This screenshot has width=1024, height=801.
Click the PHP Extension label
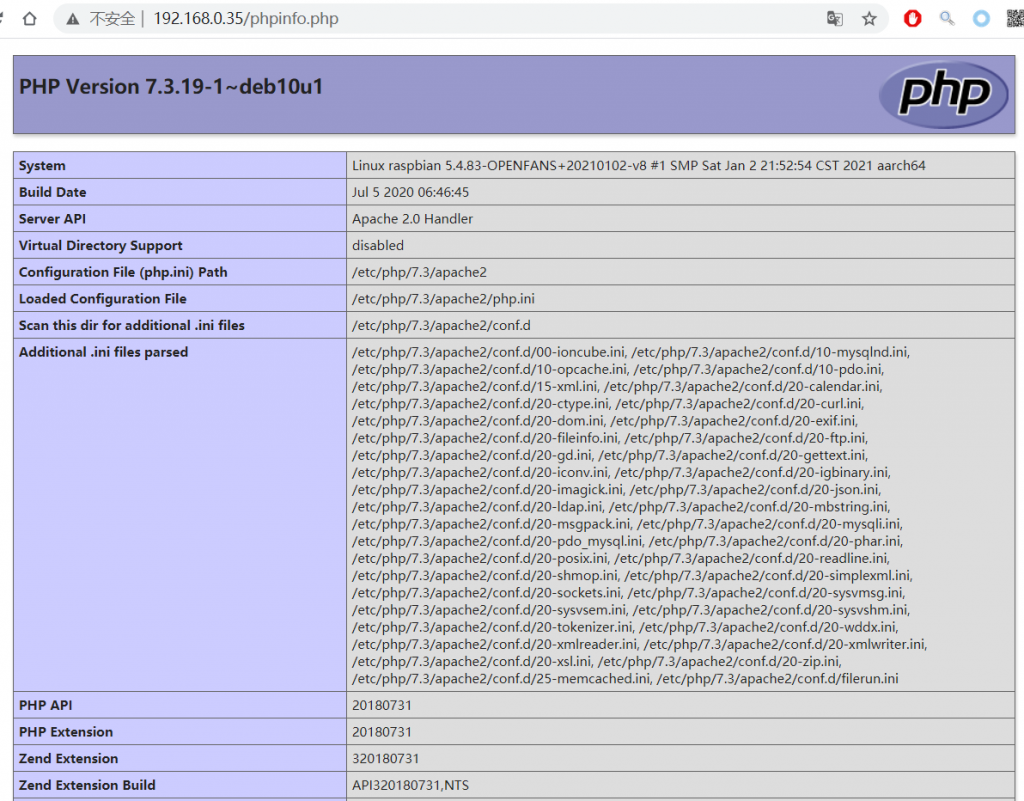[66, 732]
